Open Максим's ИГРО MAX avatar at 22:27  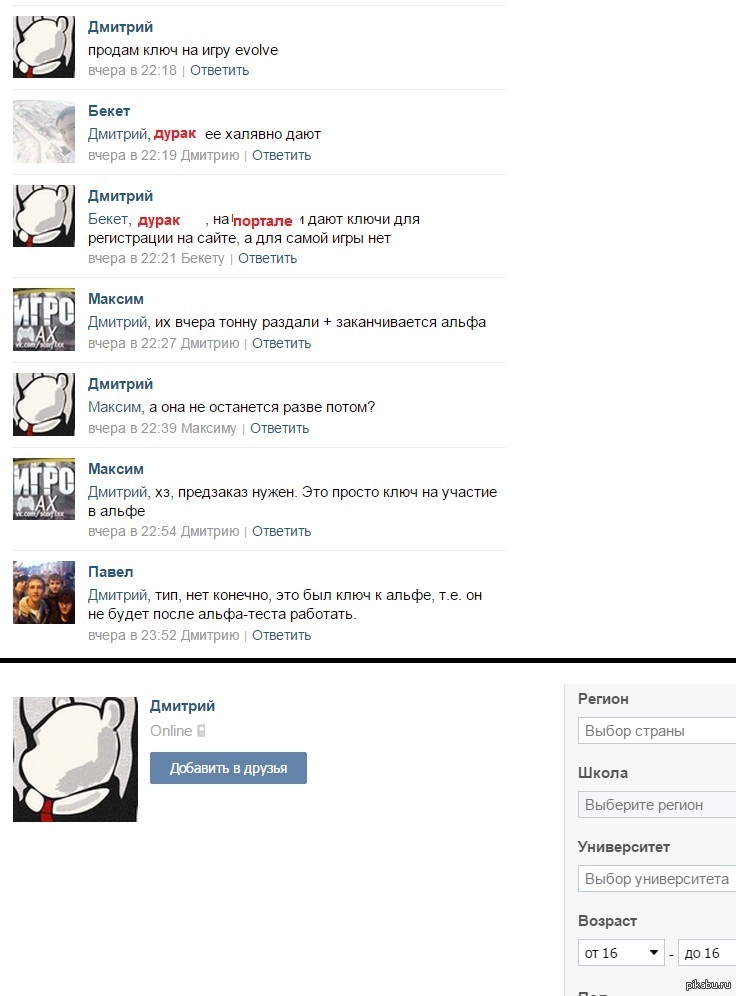tap(44, 320)
